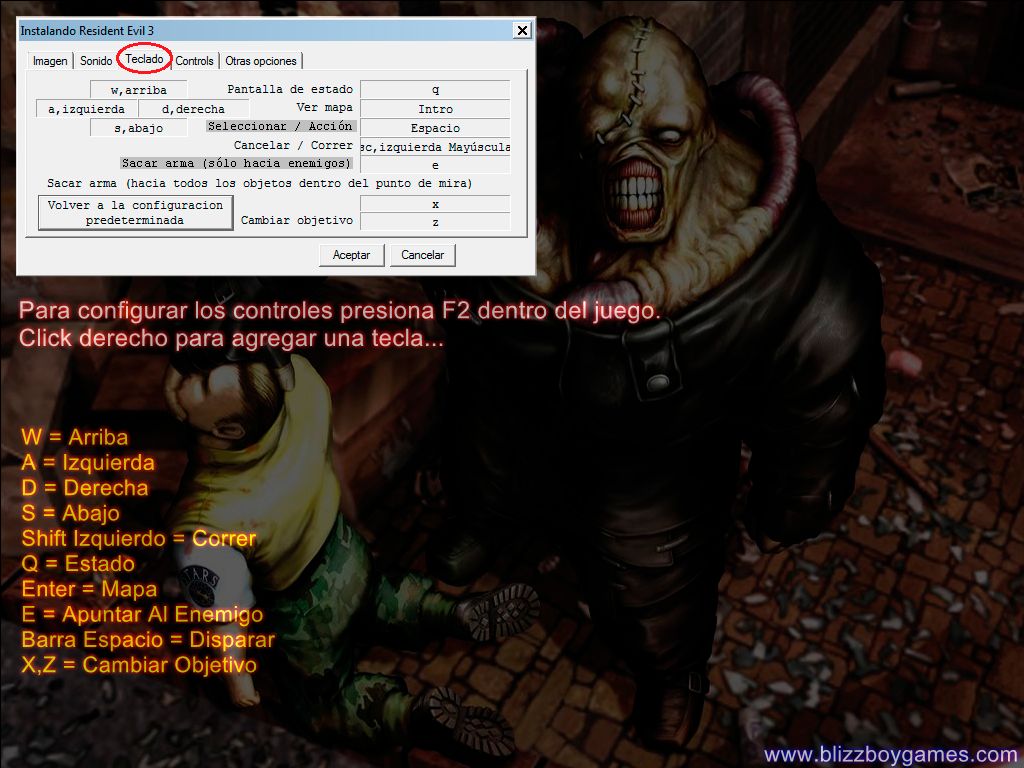Click the Cancelar button
This screenshot has width=1024, height=768.
pyautogui.click(x=423, y=255)
